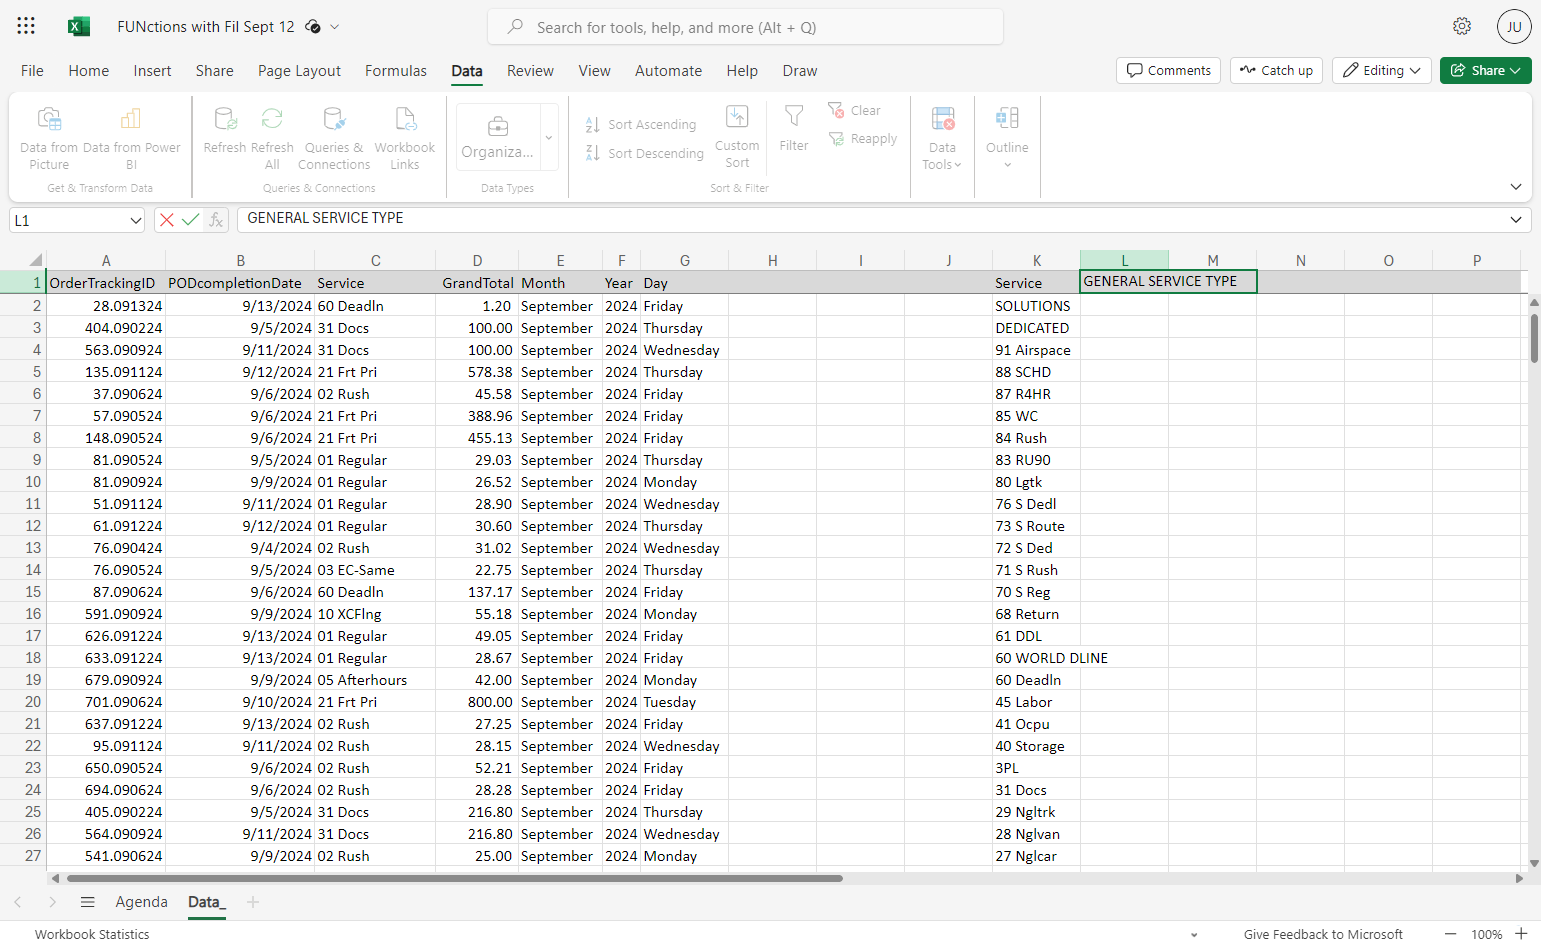1541x945 pixels.
Task: Open the file name options dropdown
Action: 335,27
